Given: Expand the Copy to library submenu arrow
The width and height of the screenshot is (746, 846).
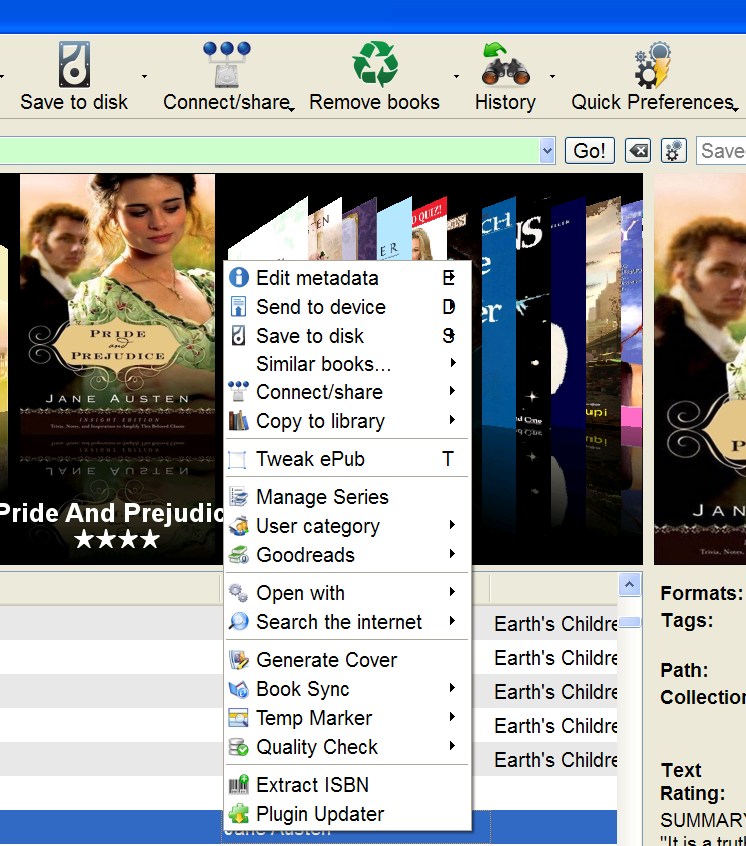Looking at the screenshot, I should pos(453,420).
